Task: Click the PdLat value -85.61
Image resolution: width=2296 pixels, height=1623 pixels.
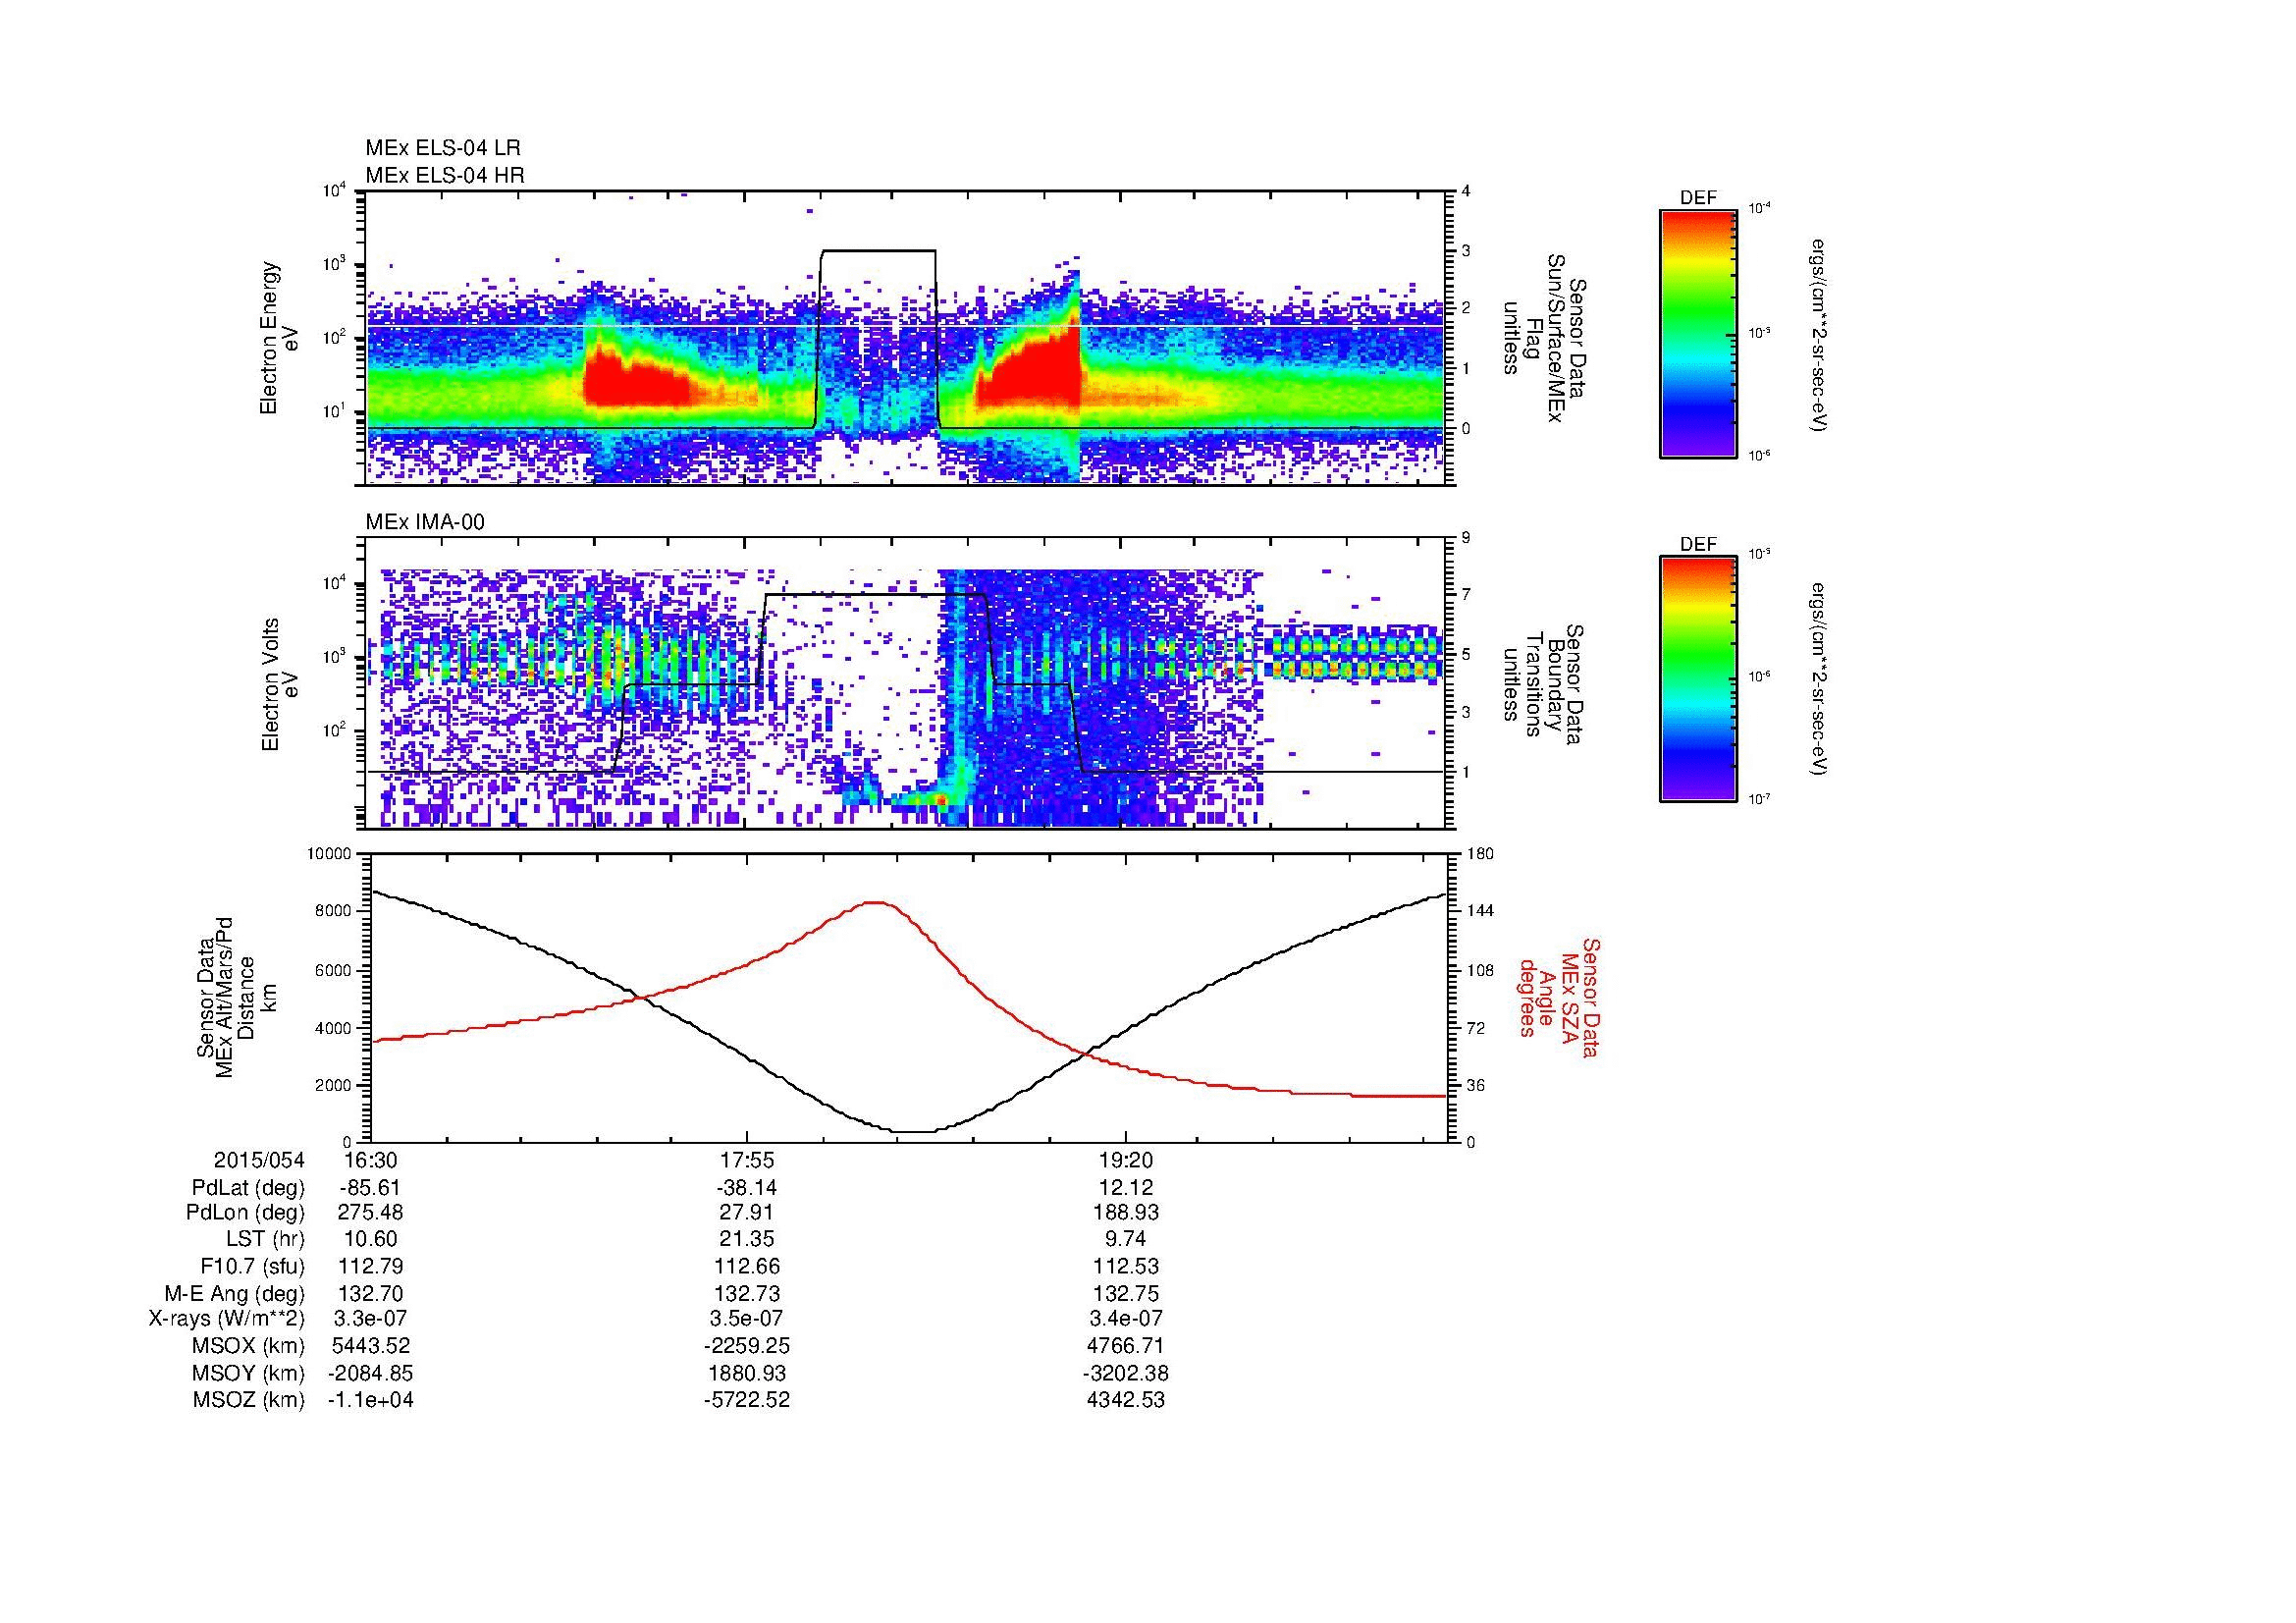Action: (x=370, y=1188)
